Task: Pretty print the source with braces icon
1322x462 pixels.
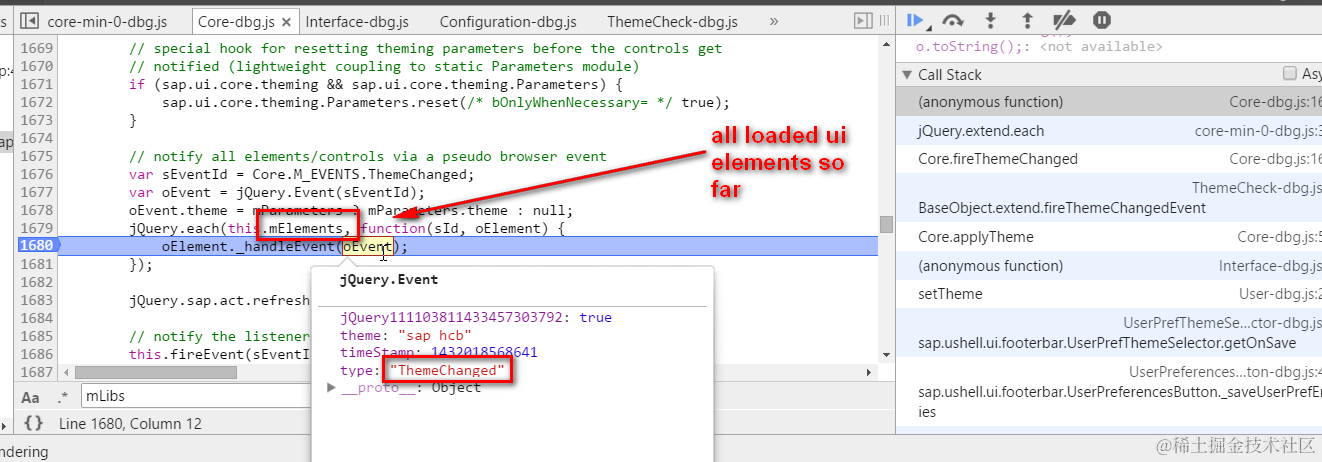Action: point(34,424)
